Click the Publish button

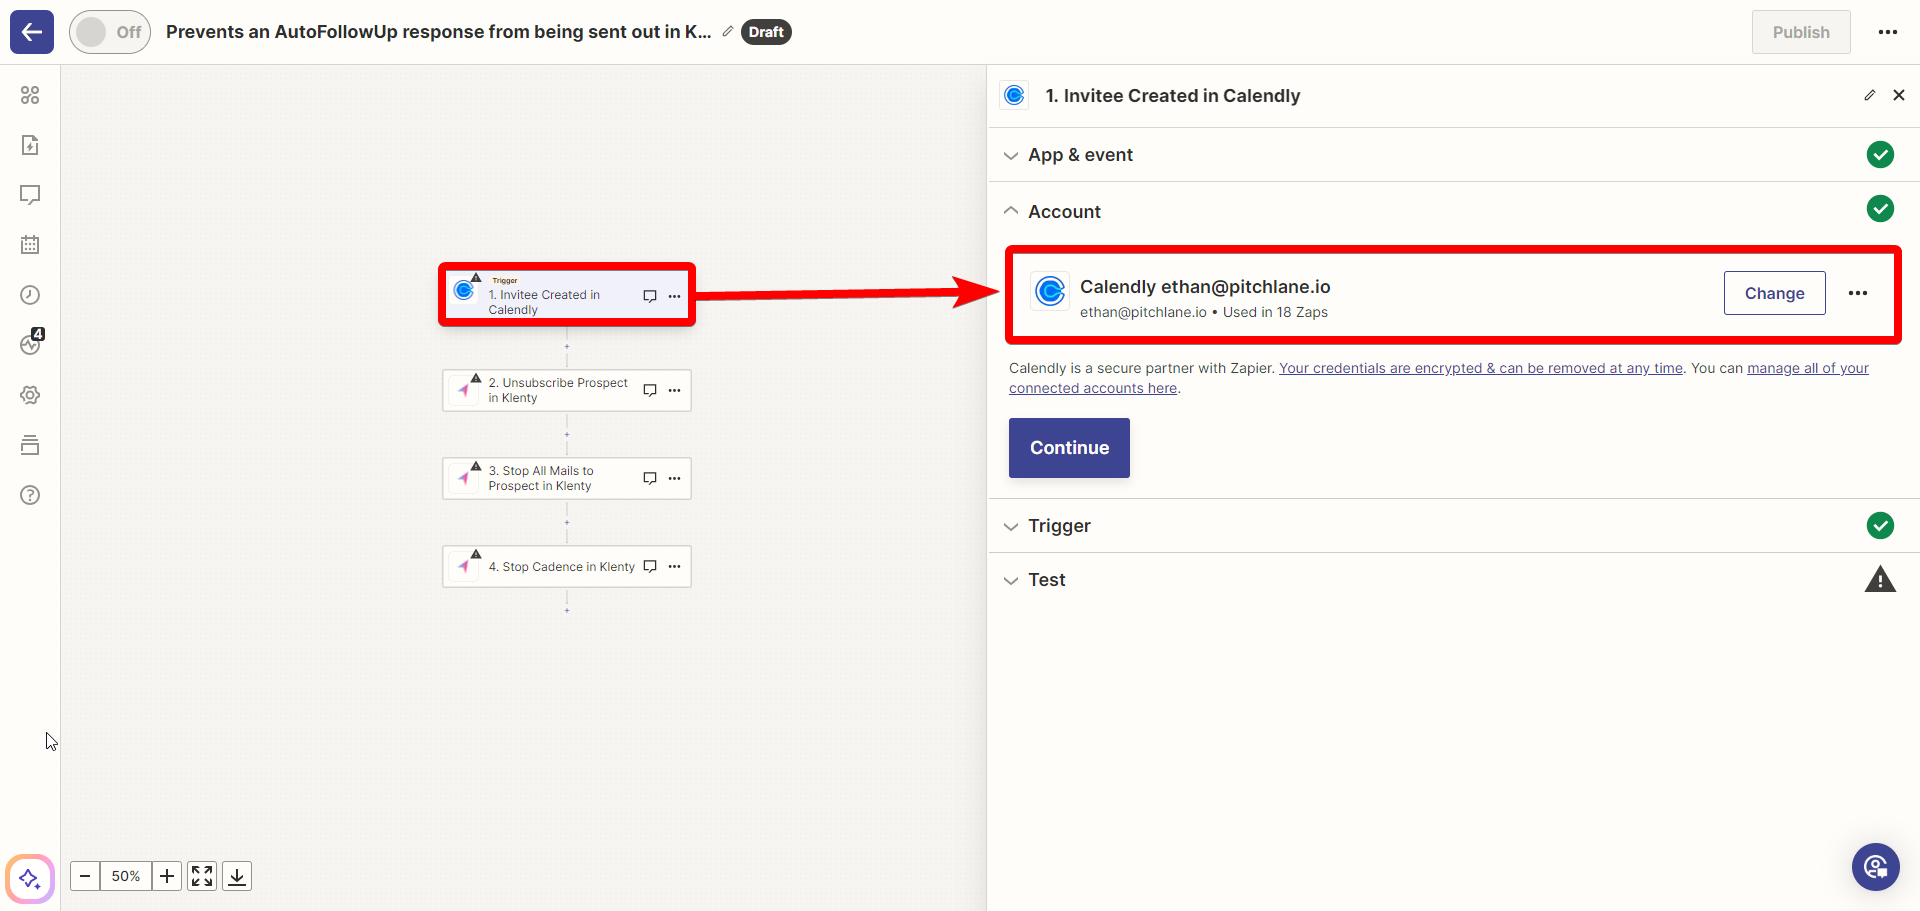click(x=1801, y=32)
